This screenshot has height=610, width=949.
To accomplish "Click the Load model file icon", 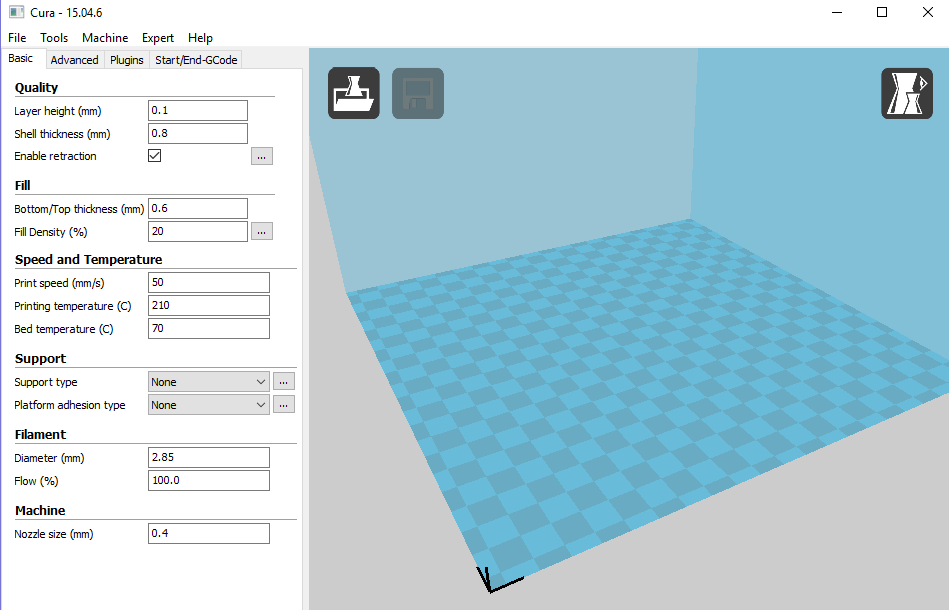I will tap(353, 92).
